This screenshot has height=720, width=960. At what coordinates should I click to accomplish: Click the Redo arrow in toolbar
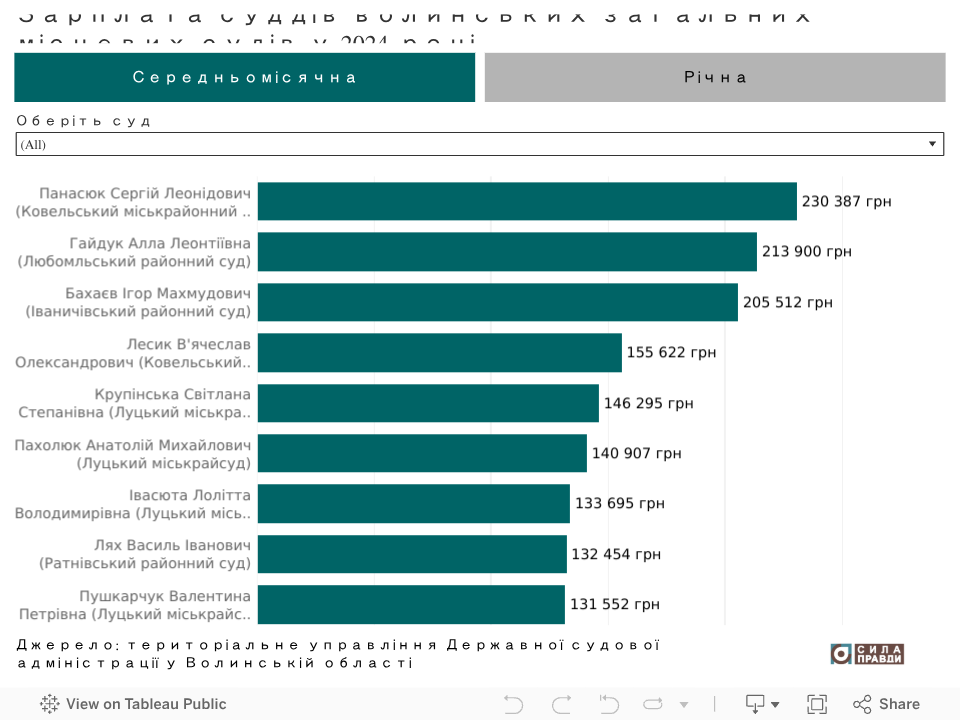pyautogui.click(x=562, y=704)
